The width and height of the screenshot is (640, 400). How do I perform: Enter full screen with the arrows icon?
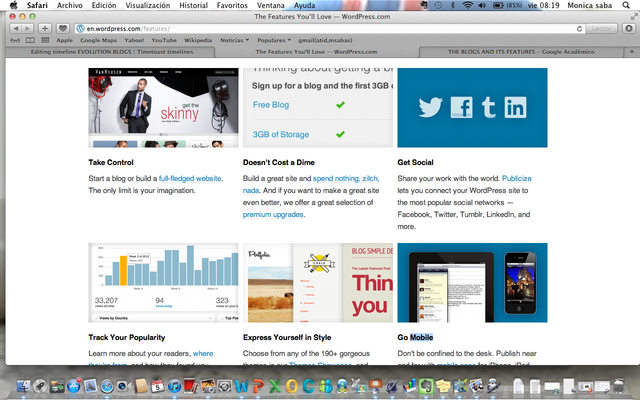click(x=634, y=17)
